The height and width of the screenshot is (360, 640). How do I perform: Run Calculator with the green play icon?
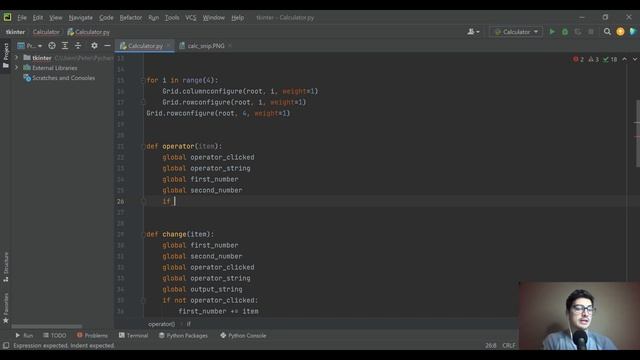coord(552,32)
